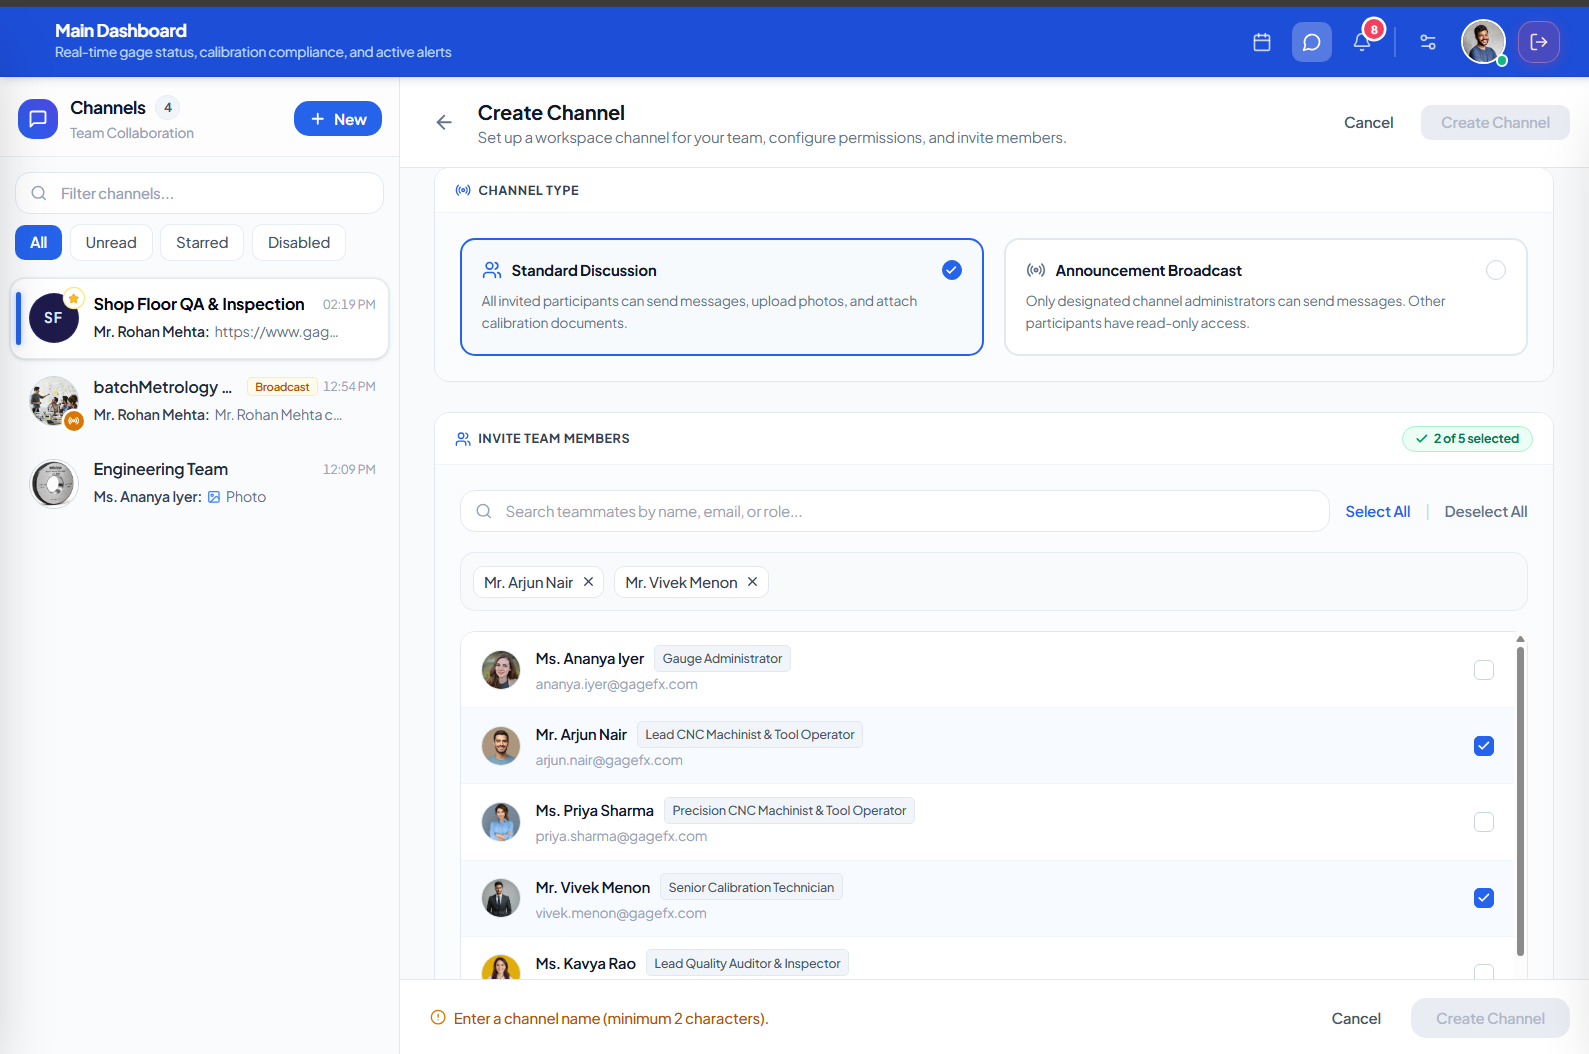The height and width of the screenshot is (1054, 1589).
Task: Remove the Mr. Vivek Menon chip
Action: click(x=753, y=582)
